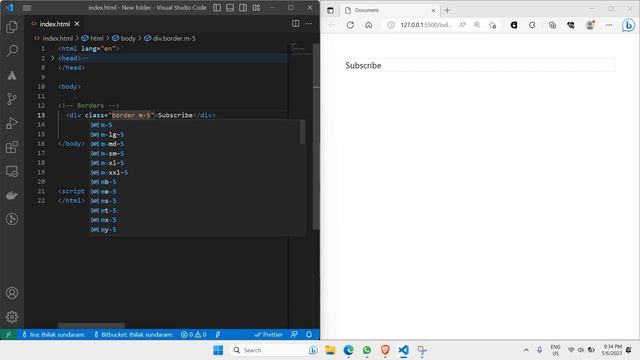Open Edge Collections icon

(552, 25)
